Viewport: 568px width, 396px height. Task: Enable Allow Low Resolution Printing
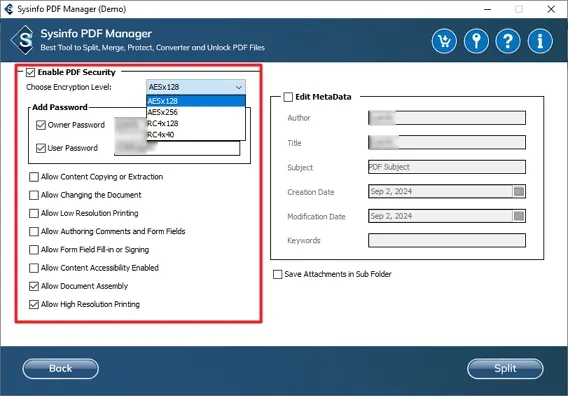tap(34, 213)
